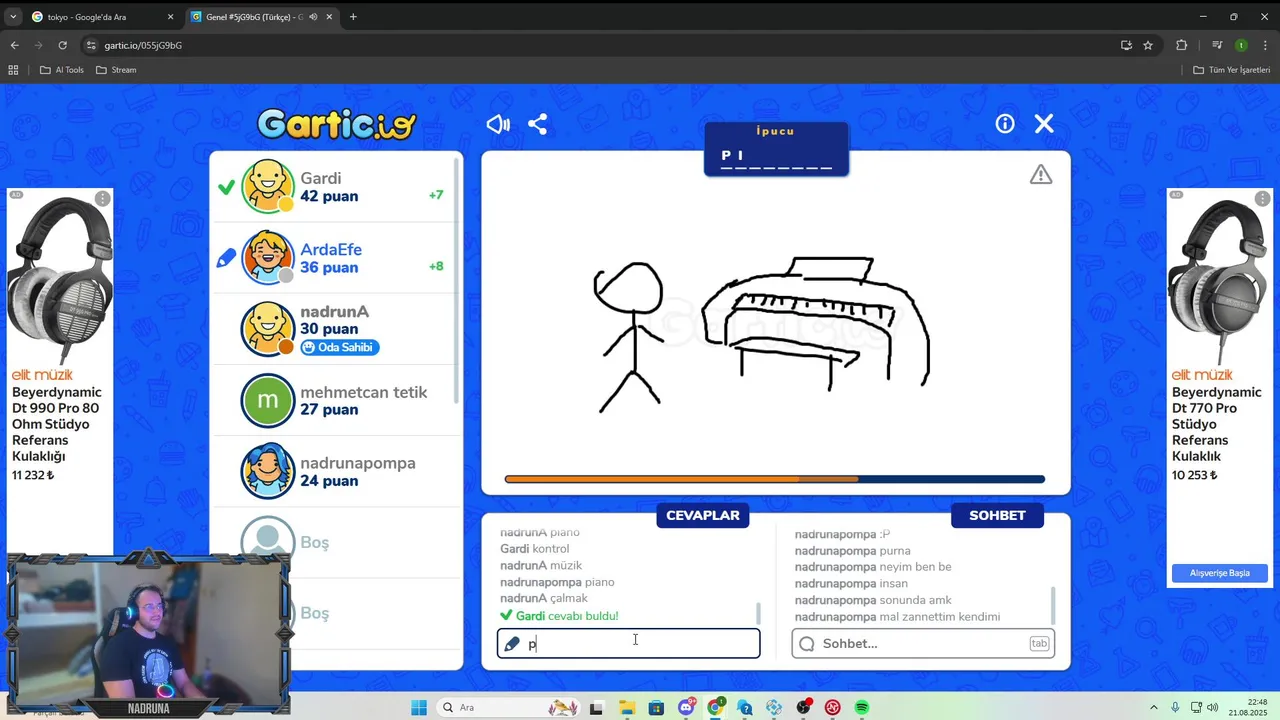The image size is (1280, 720).
Task: Open the tab search dropdown
Action: (13, 17)
